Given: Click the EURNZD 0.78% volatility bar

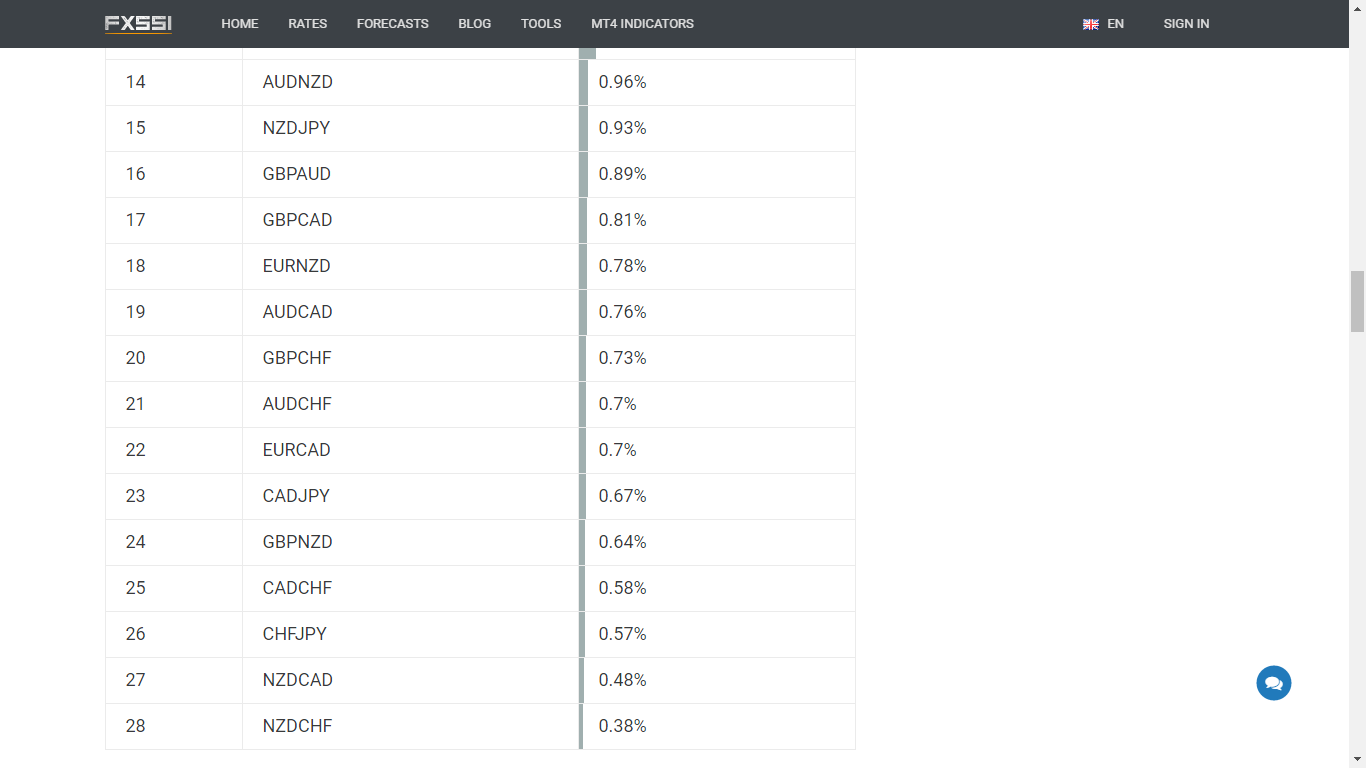Looking at the screenshot, I should pos(583,266).
